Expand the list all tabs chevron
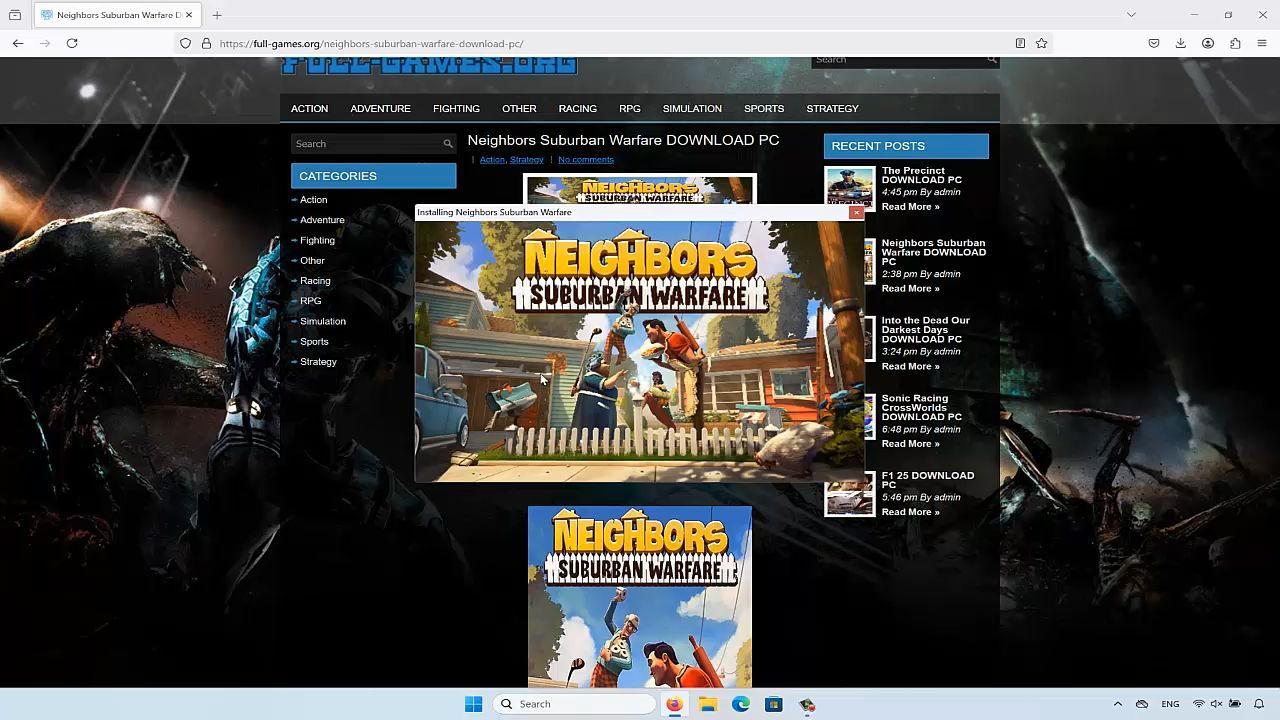1280x720 pixels. [x=1131, y=15]
